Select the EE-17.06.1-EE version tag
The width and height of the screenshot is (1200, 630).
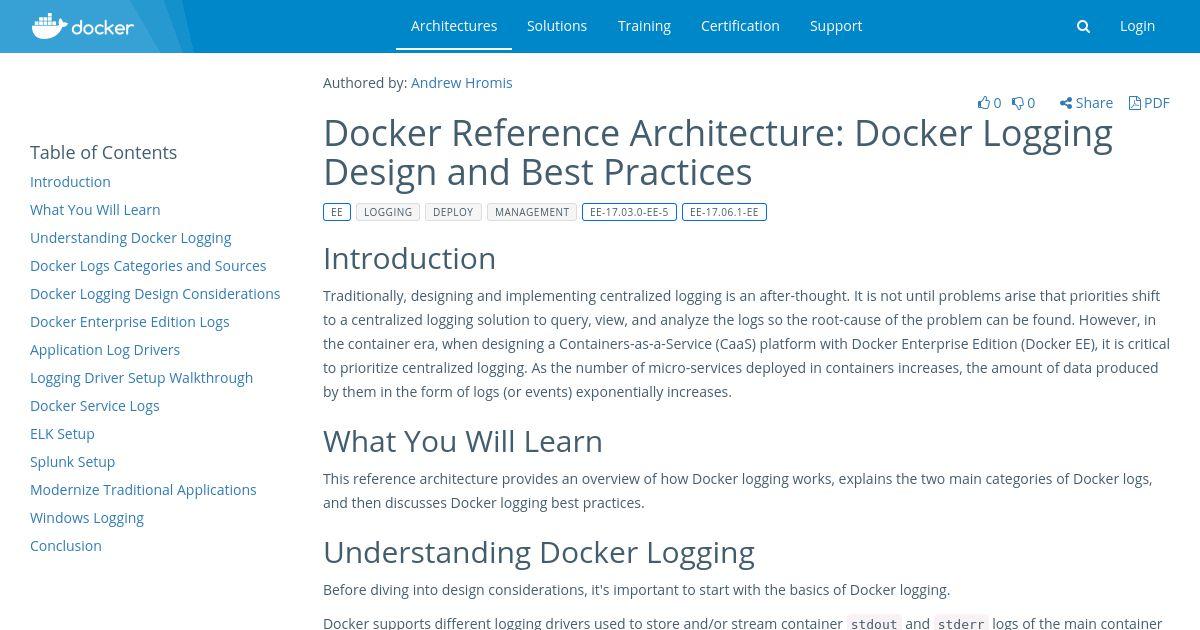tap(724, 212)
